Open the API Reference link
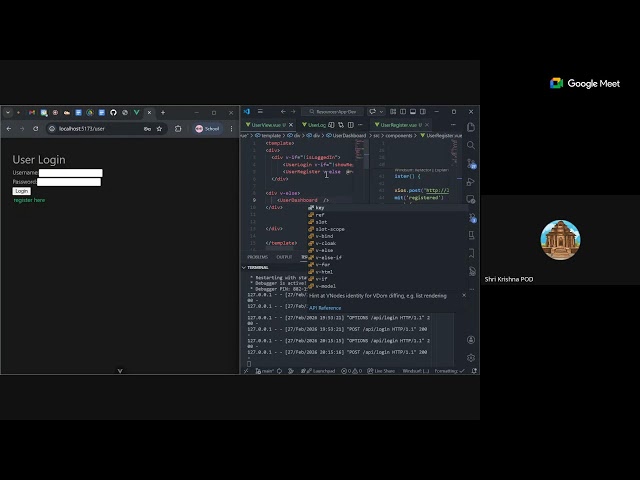640x480 pixels. point(325,308)
